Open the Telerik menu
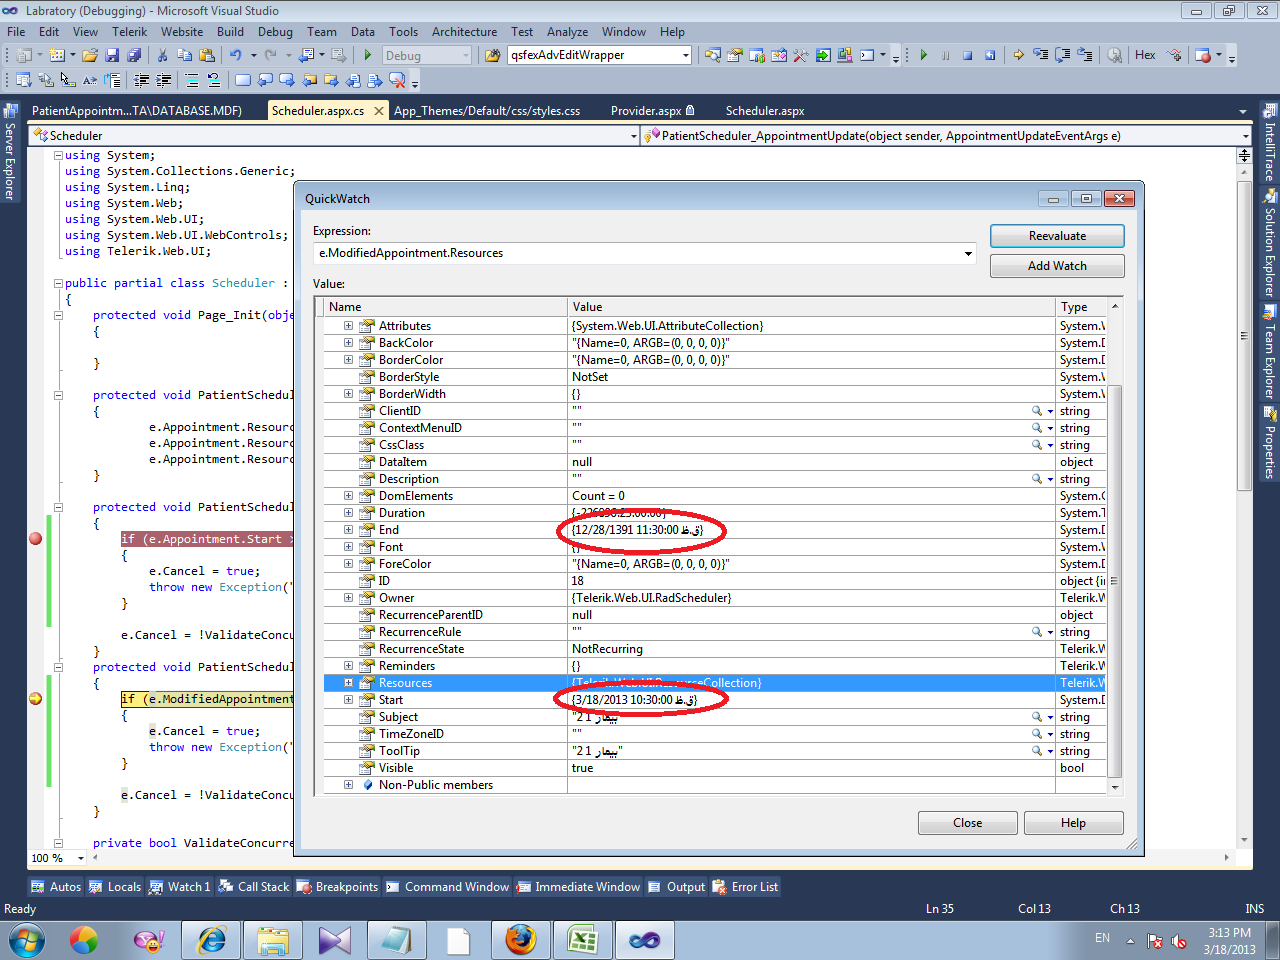The width and height of the screenshot is (1280, 960). tap(129, 32)
